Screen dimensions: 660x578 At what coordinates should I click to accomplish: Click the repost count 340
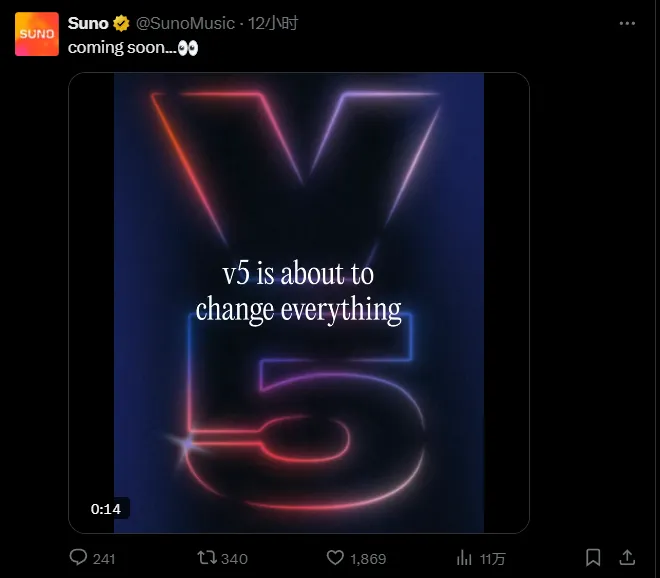click(234, 558)
